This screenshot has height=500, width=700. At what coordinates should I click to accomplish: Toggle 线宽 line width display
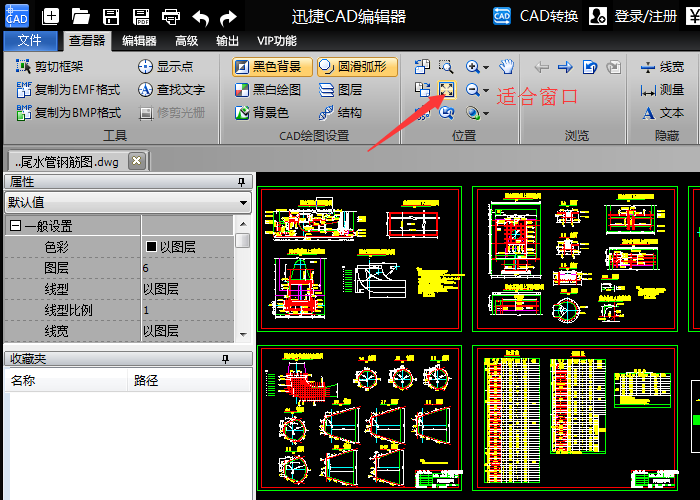pos(662,67)
